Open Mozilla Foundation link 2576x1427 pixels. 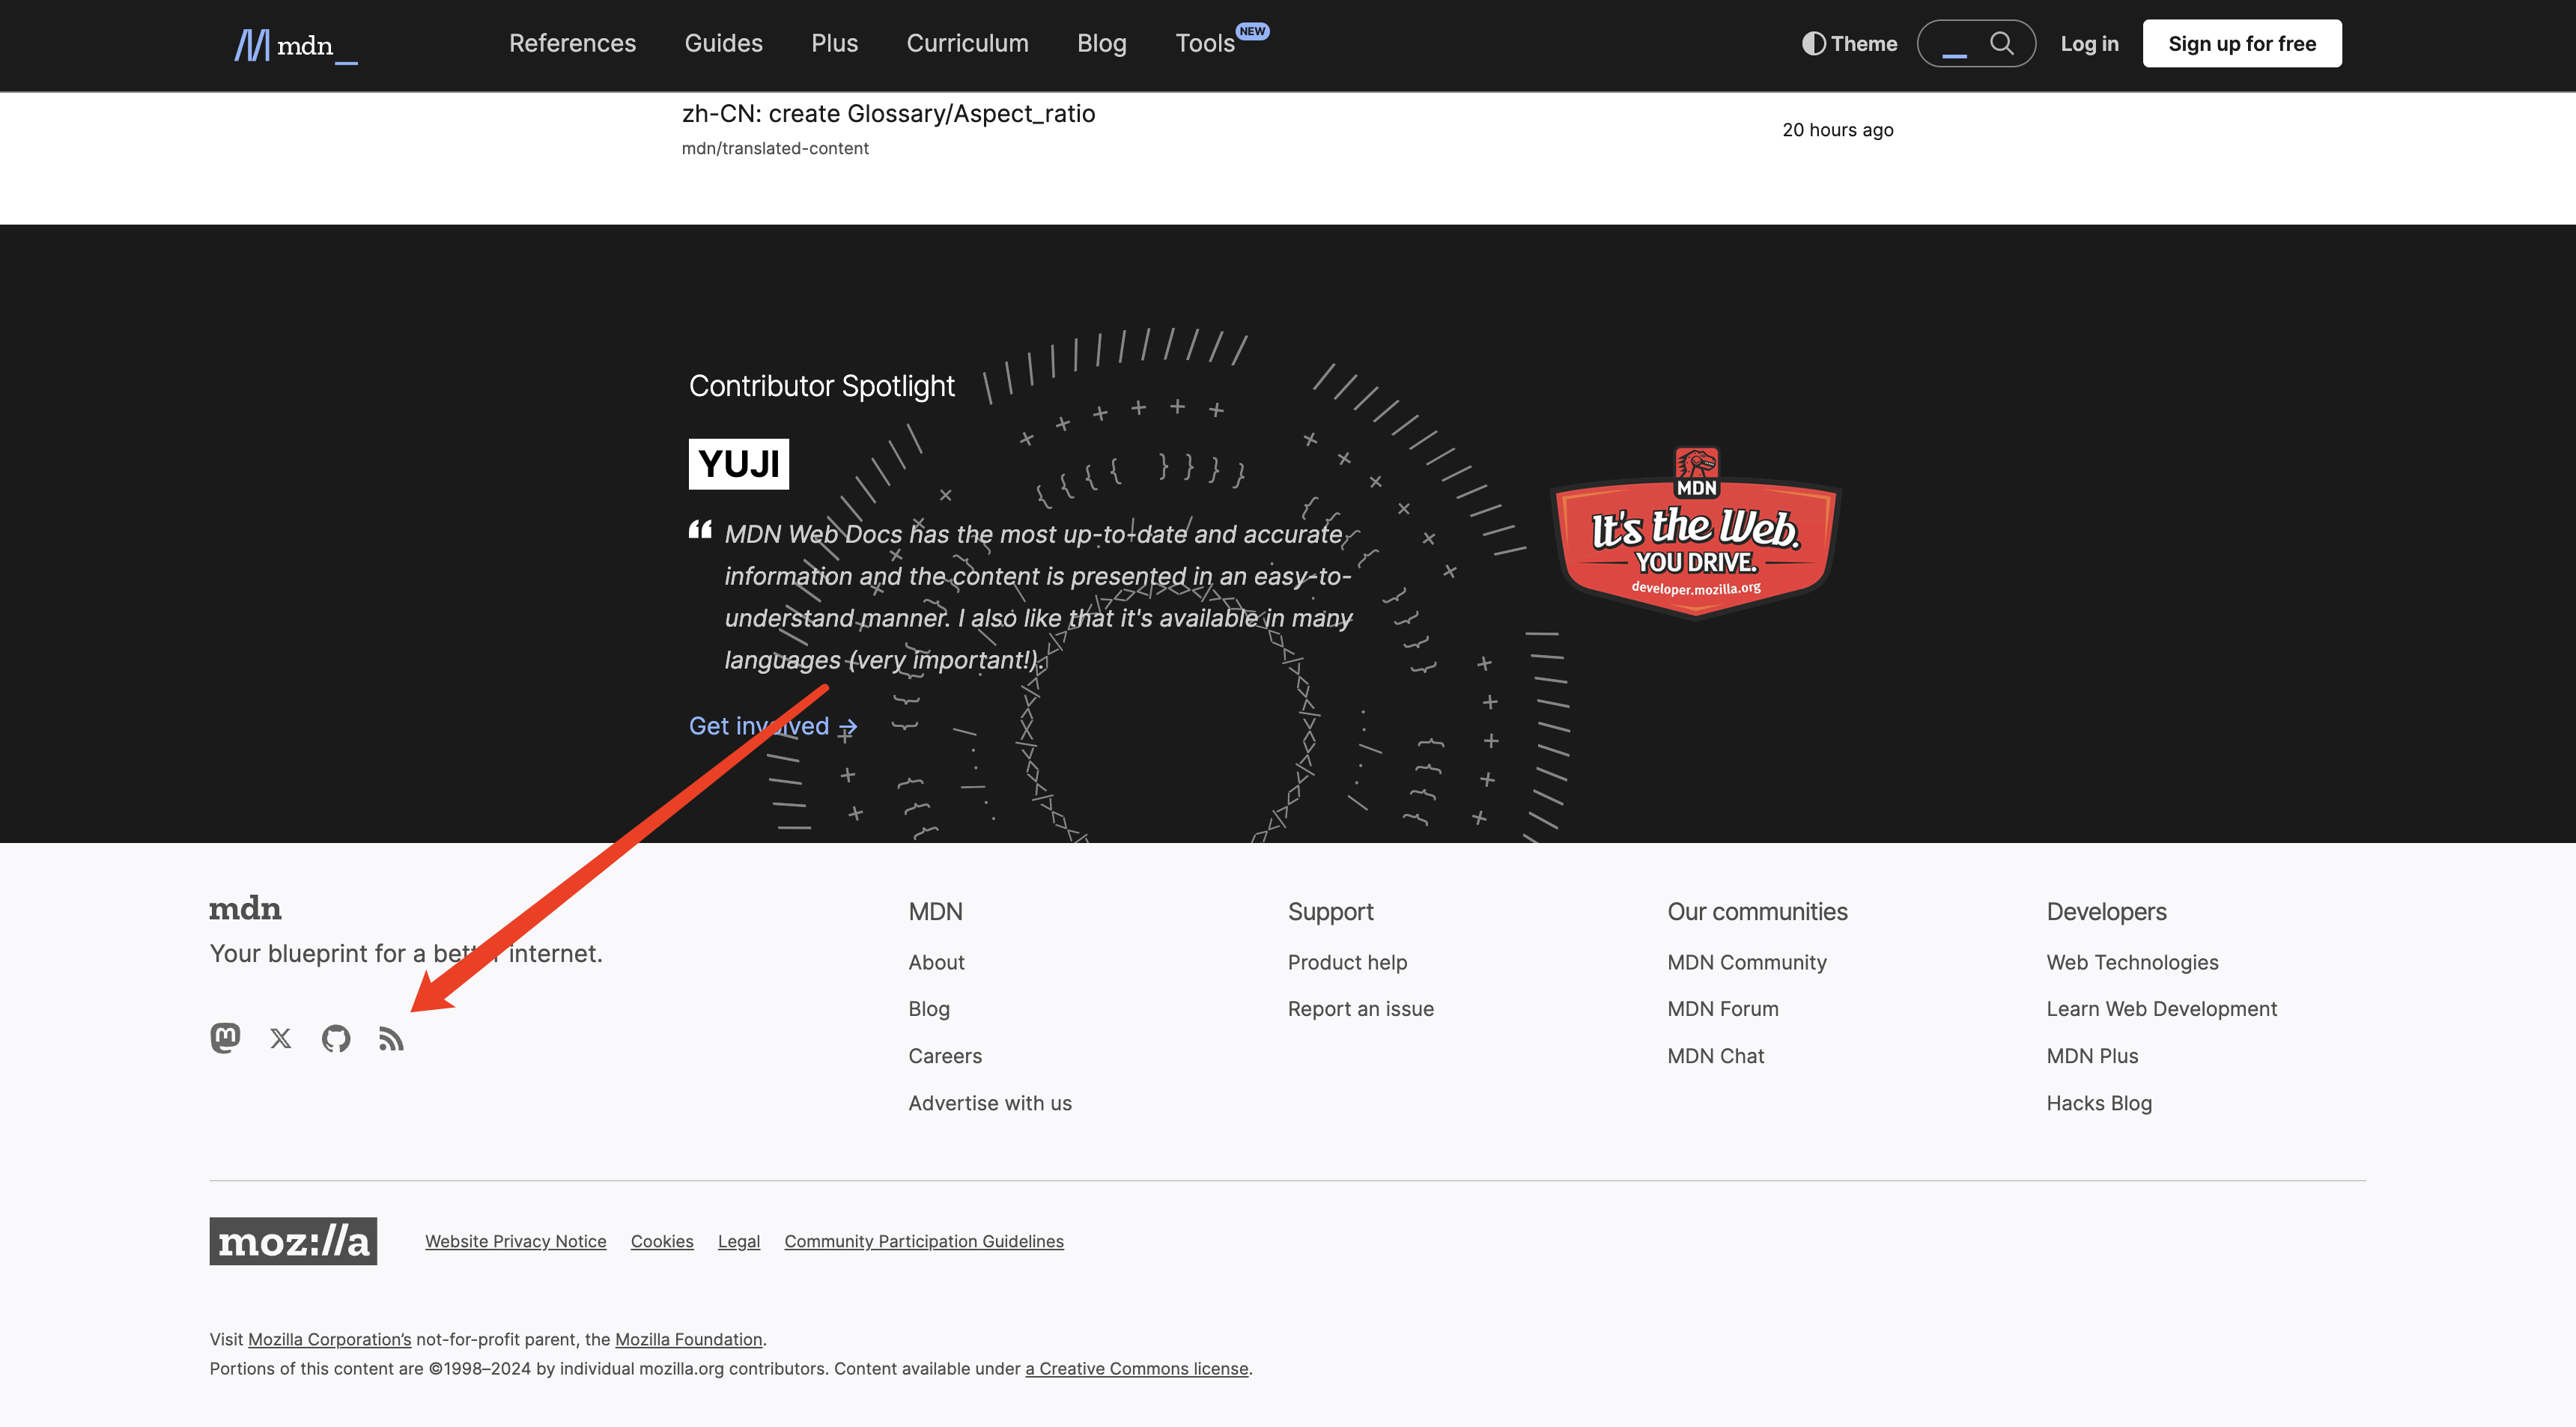pyautogui.click(x=689, y=1339)
